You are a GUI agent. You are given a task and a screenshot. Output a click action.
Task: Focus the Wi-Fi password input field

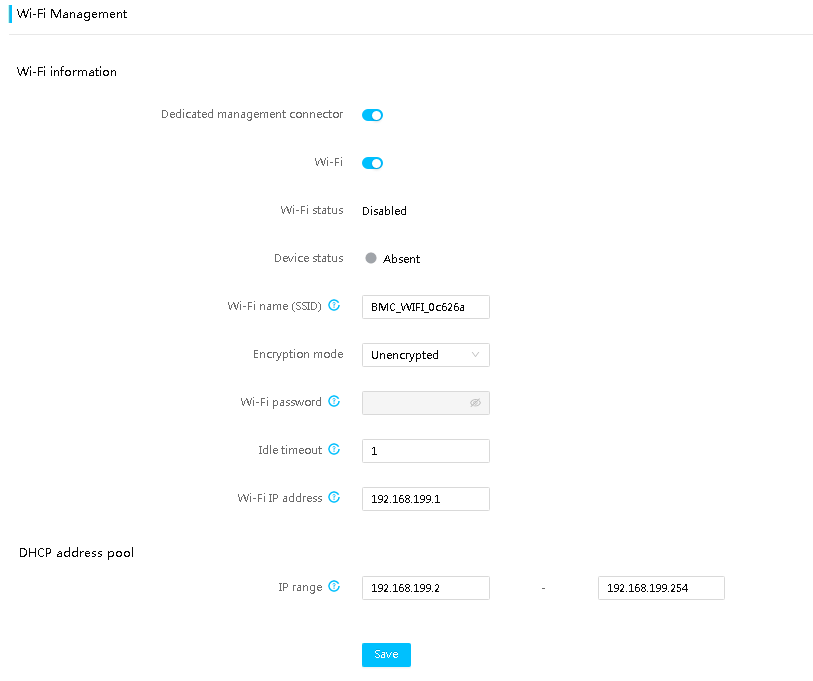click(426, 403)
